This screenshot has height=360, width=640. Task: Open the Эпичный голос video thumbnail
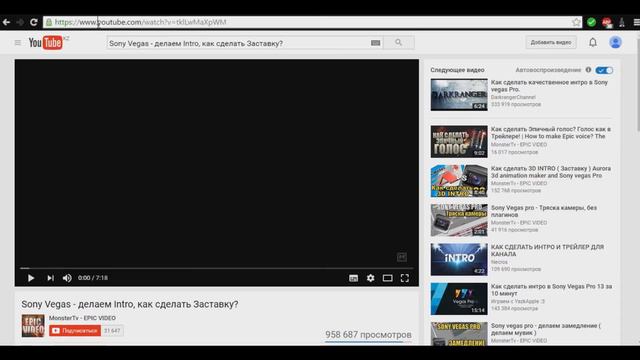[459, 142]
